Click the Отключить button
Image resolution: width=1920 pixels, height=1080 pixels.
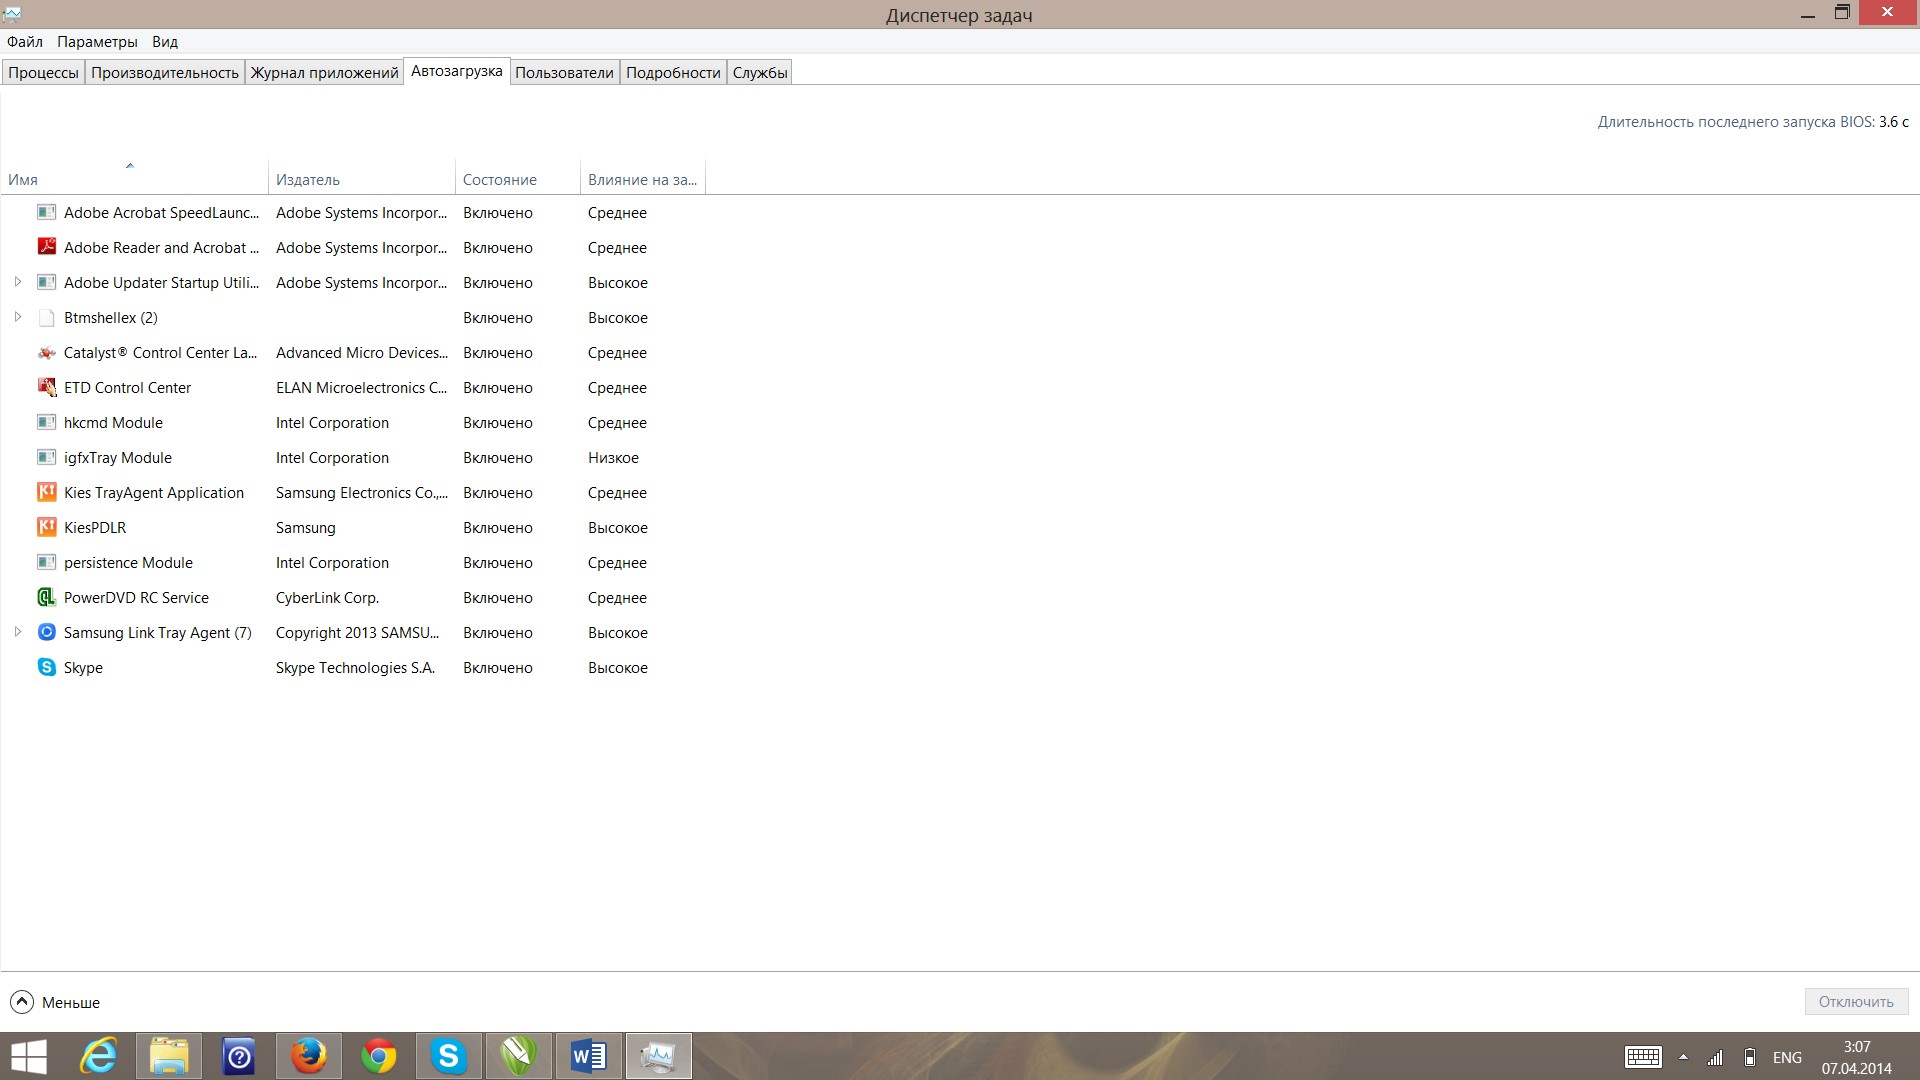point(1856,1002)
